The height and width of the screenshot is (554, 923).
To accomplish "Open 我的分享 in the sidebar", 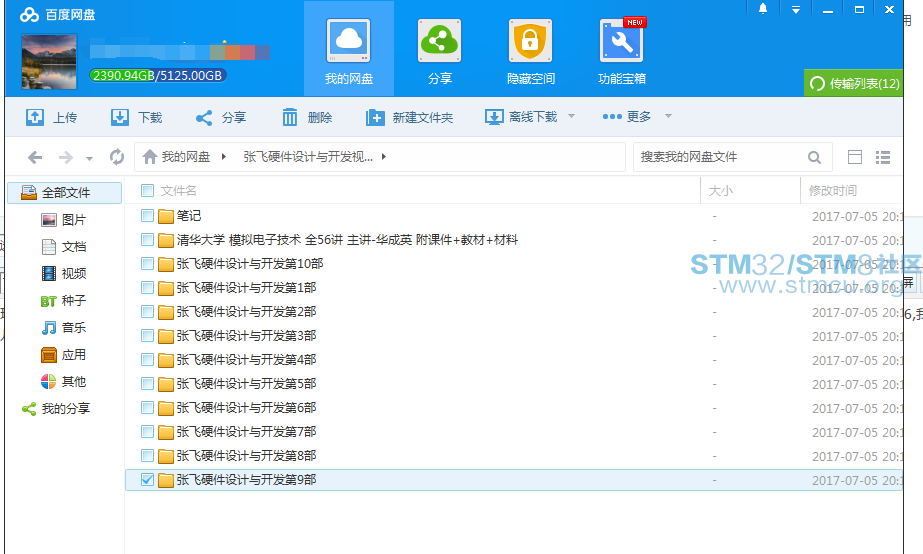I will point(56,409).
